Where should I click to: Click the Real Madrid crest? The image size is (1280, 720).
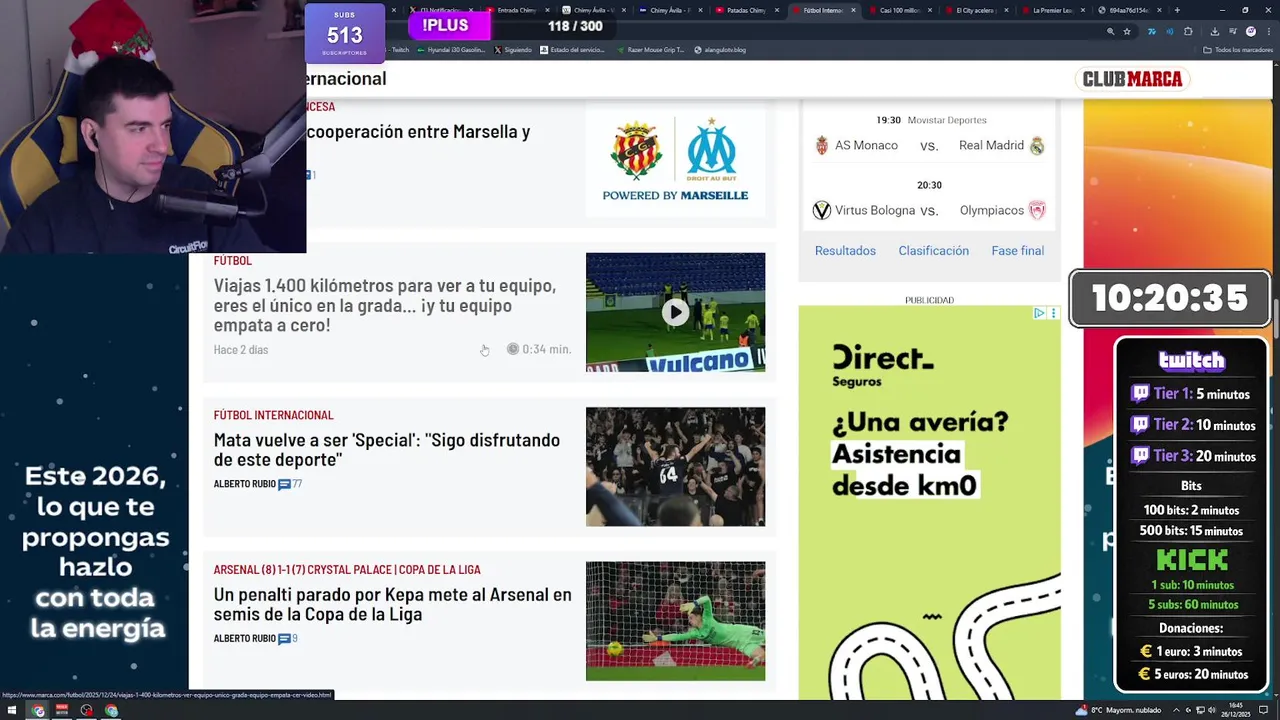tap(1037, 145)
